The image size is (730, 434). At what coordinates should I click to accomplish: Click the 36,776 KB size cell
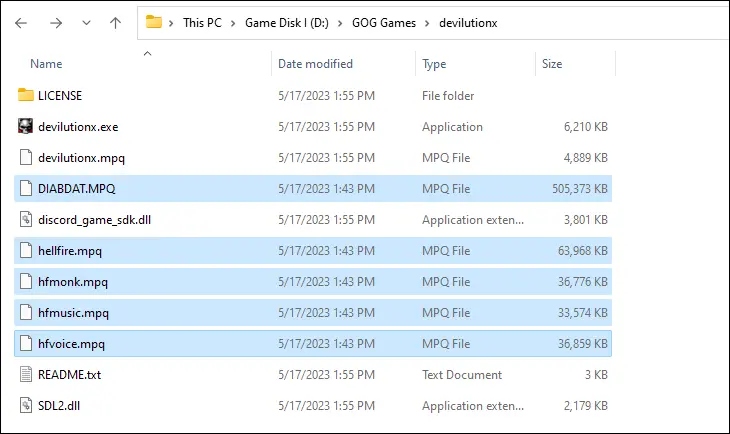583,282
